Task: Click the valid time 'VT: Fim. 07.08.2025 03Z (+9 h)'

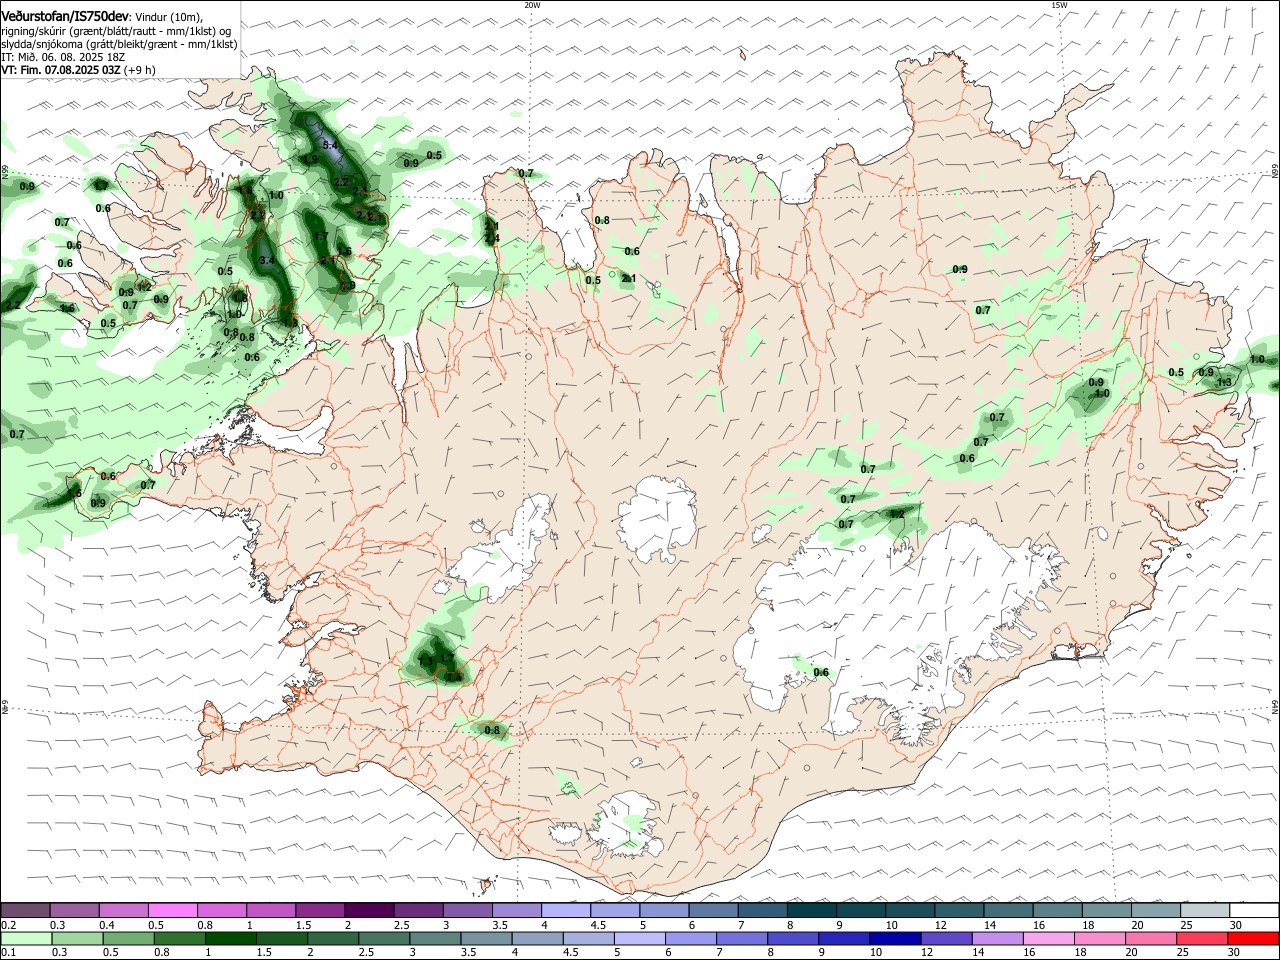Action: (78, 70)
